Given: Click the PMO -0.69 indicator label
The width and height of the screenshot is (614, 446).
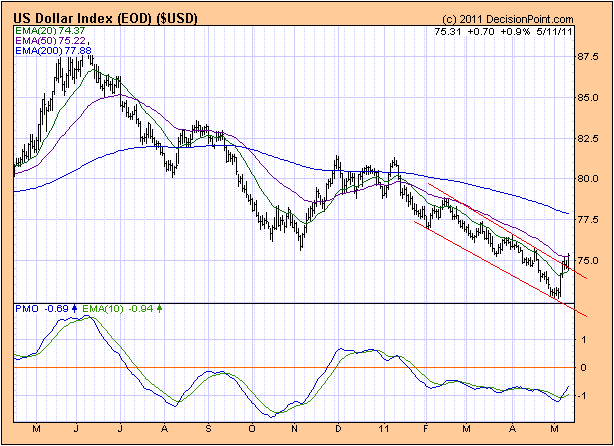Looking at the screenshot, I should click(37, 310).
